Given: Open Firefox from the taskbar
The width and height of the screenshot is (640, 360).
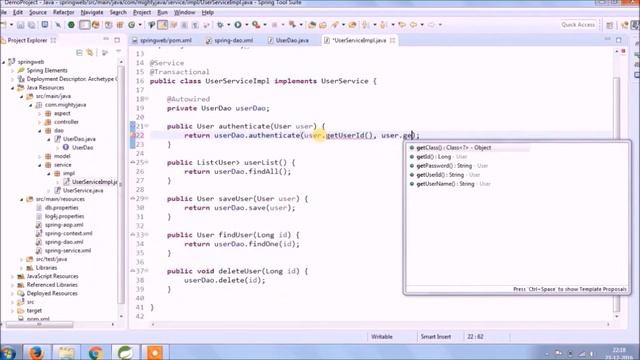Looking at the screenshot, I should click(x=36, y=352).
